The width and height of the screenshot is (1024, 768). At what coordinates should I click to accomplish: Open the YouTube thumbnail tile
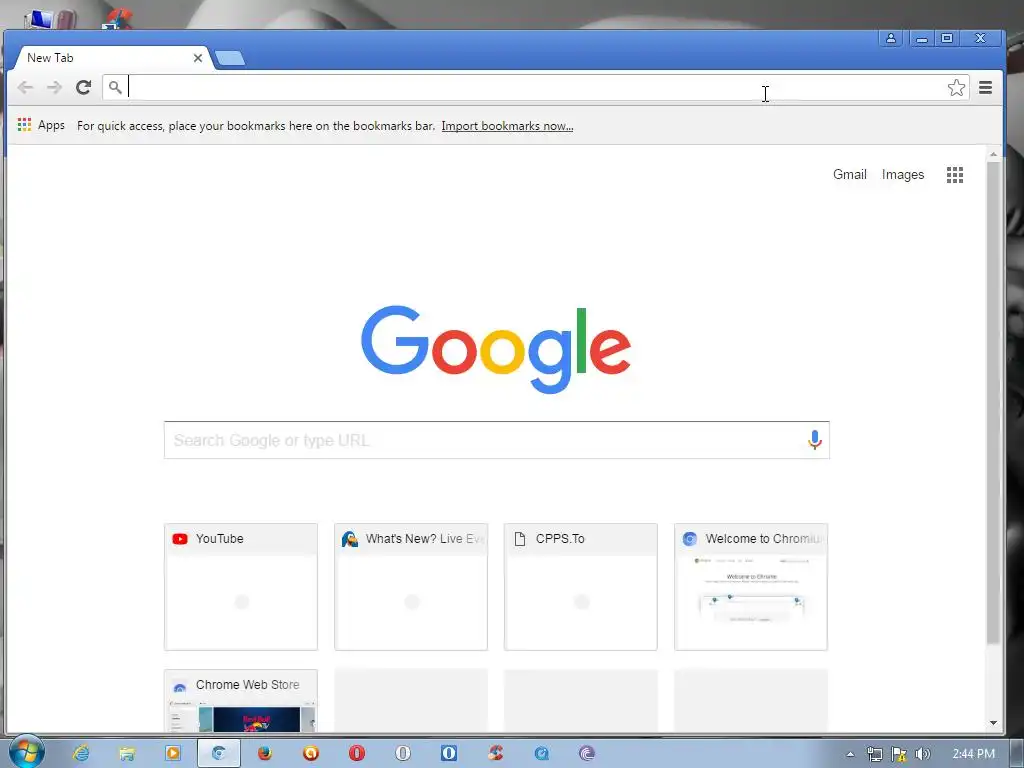(241, 586)
